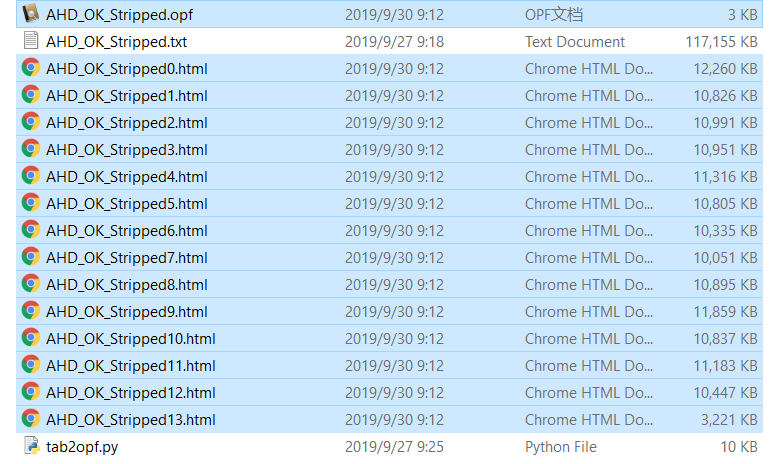Click Chrome icon for AHD_OK_Stripped6.html
The height and width of the screenshot is (464, 782).
pyautogui.click(x=30, y=230)
